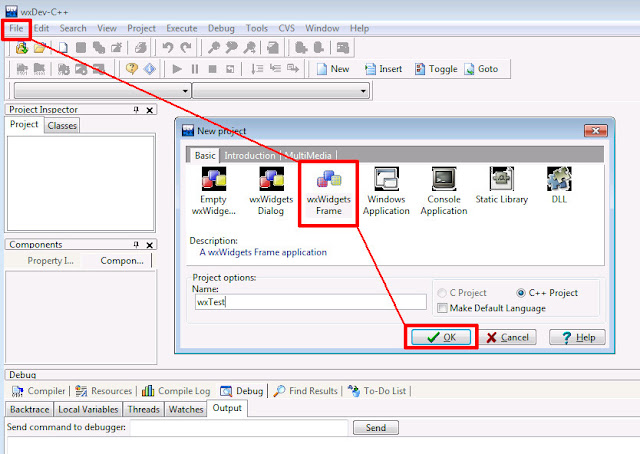Open the Project menu
640x454 pixels.
click(141, 28)
